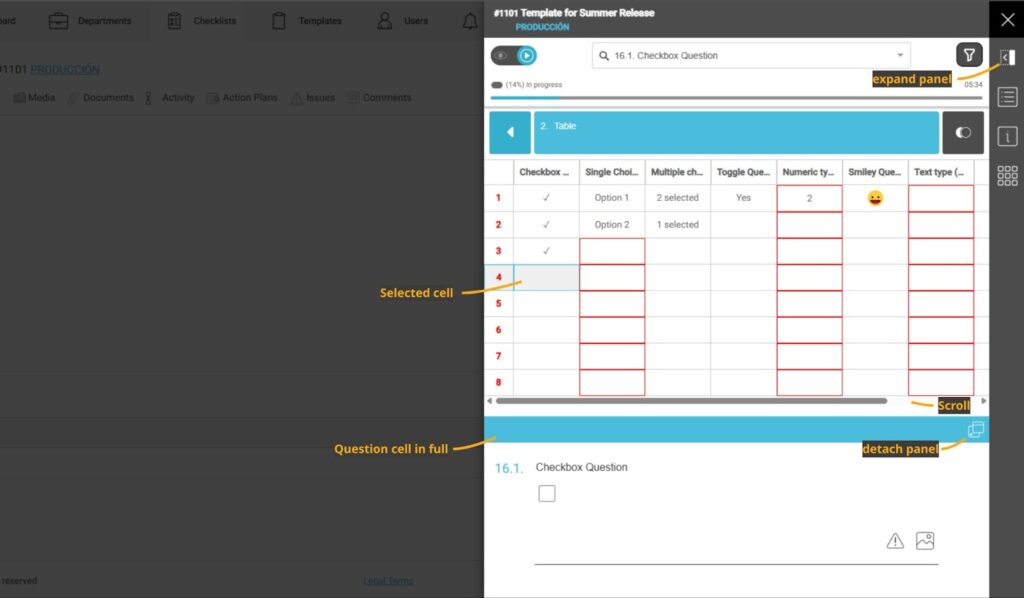Open the PRODUCCIÓN link
This screenshot has height=598, width=1024.
(x=65, y=69)
